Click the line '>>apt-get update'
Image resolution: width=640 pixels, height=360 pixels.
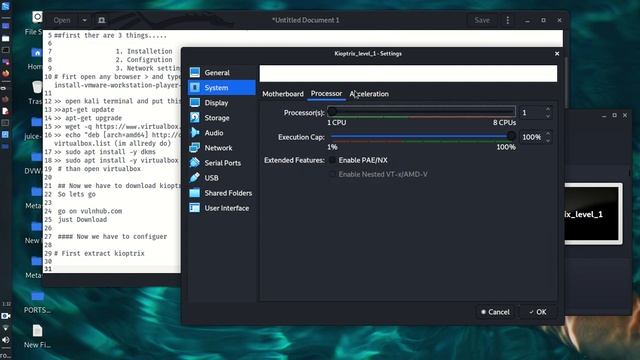coord(84,110)
